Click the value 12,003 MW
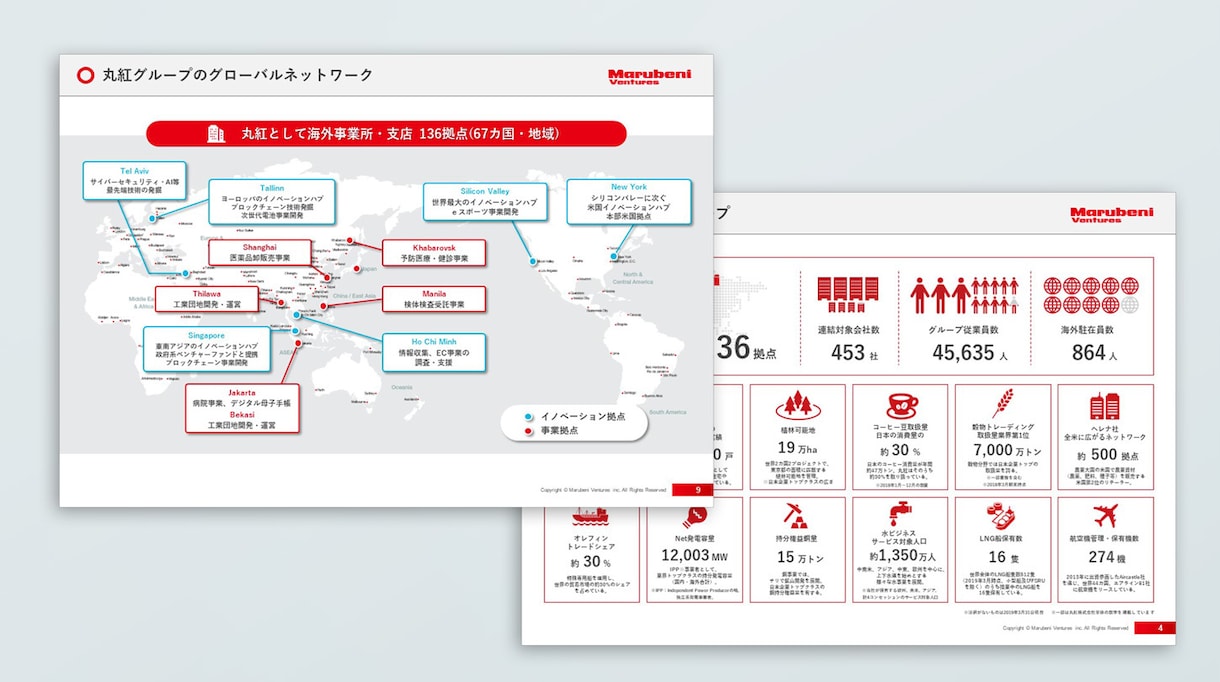 pyautogui.click(x=694, y=556)
